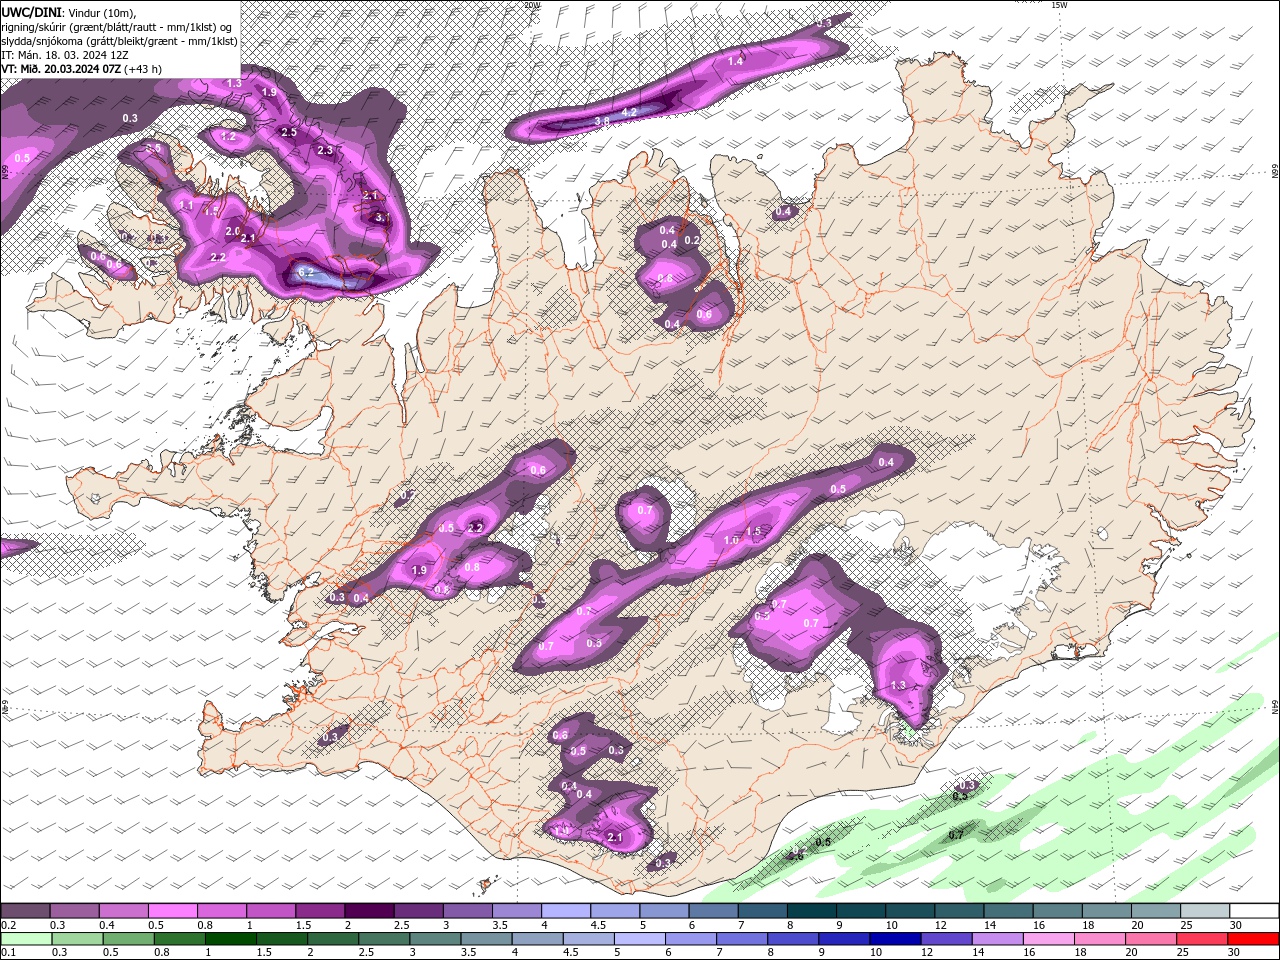Click the 'rigning/skúrir' legend description line
This screenshot has height=960, width=1280.
point(116,26)
